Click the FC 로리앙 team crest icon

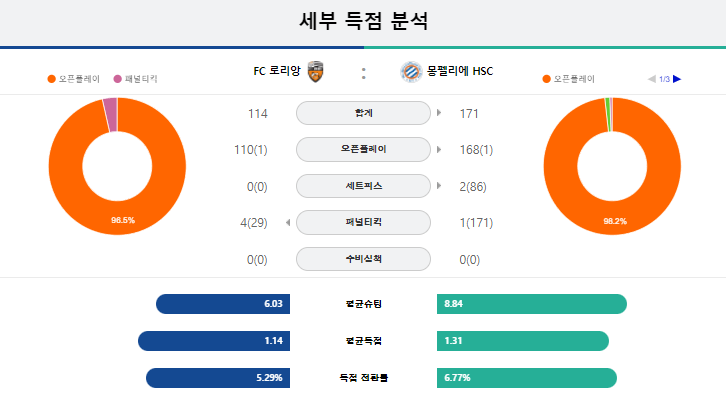[x=315, y=72]
